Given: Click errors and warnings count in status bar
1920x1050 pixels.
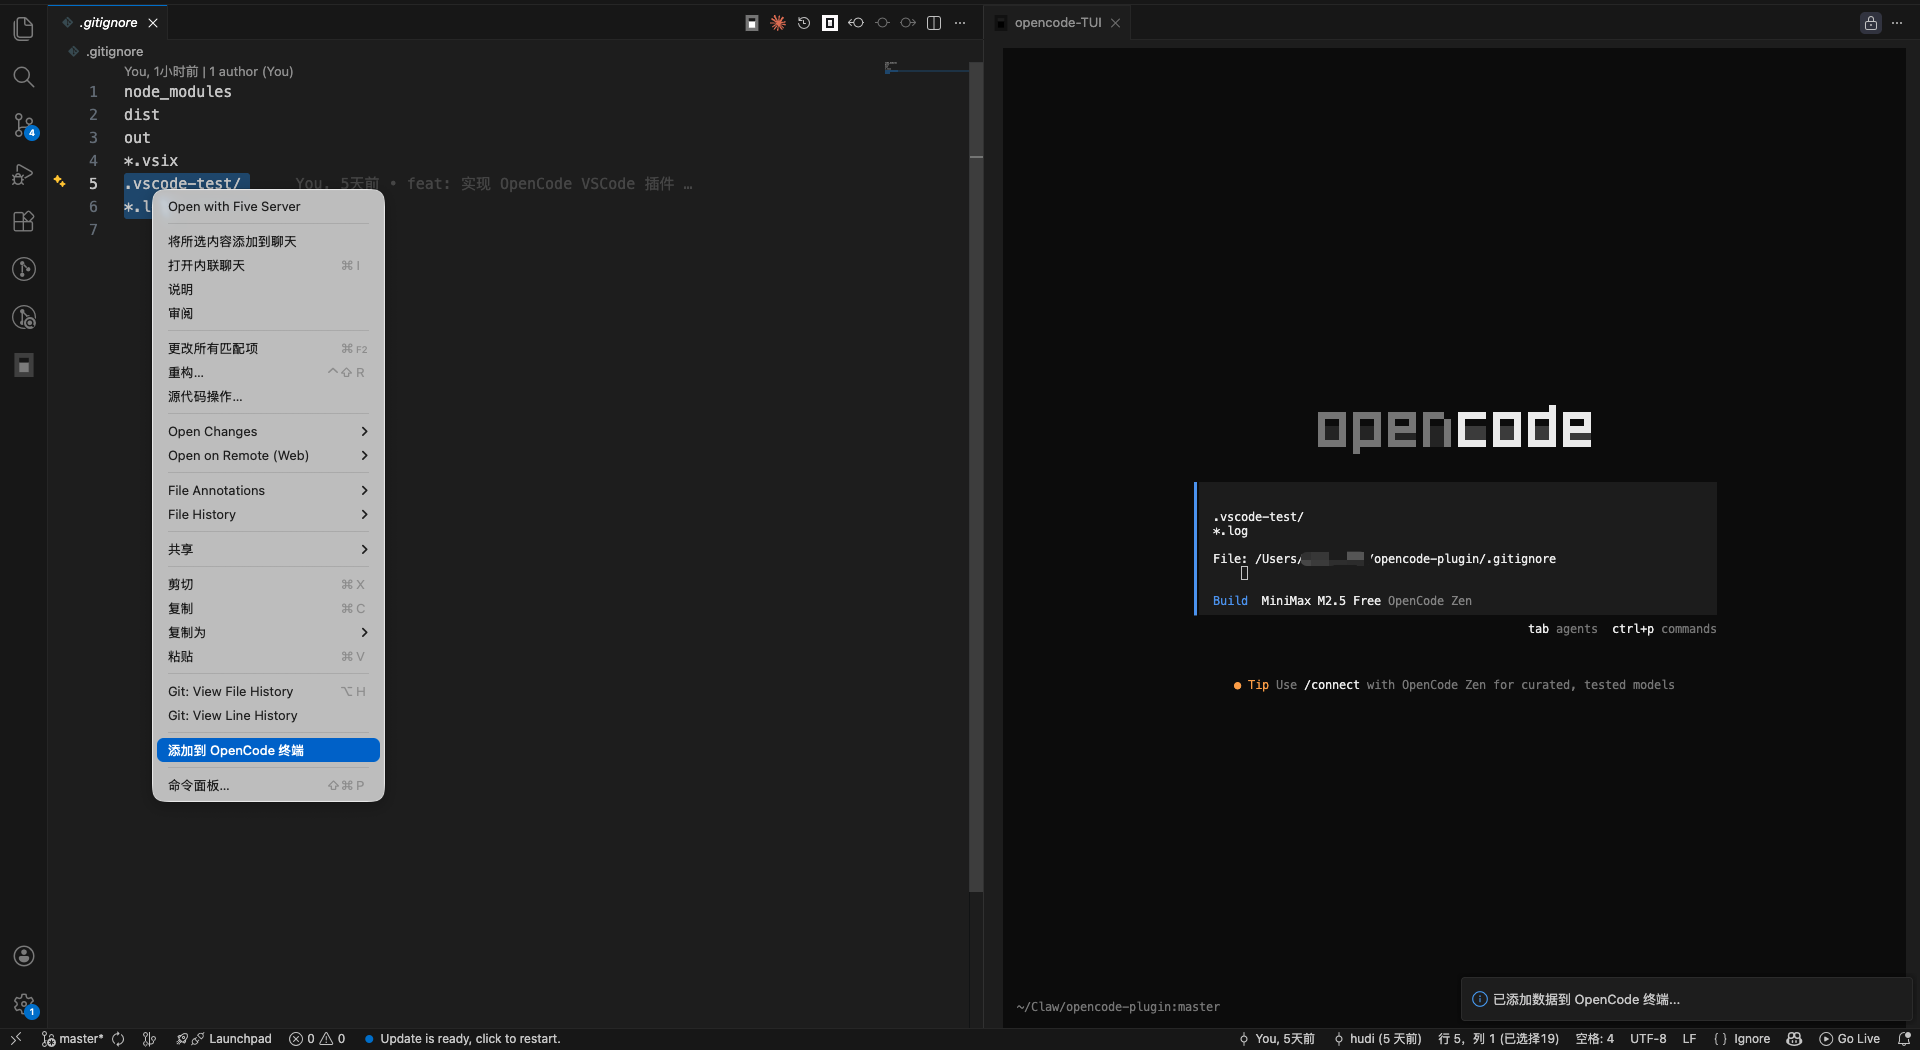Looking at the screenshot, I should point(317,1039).
